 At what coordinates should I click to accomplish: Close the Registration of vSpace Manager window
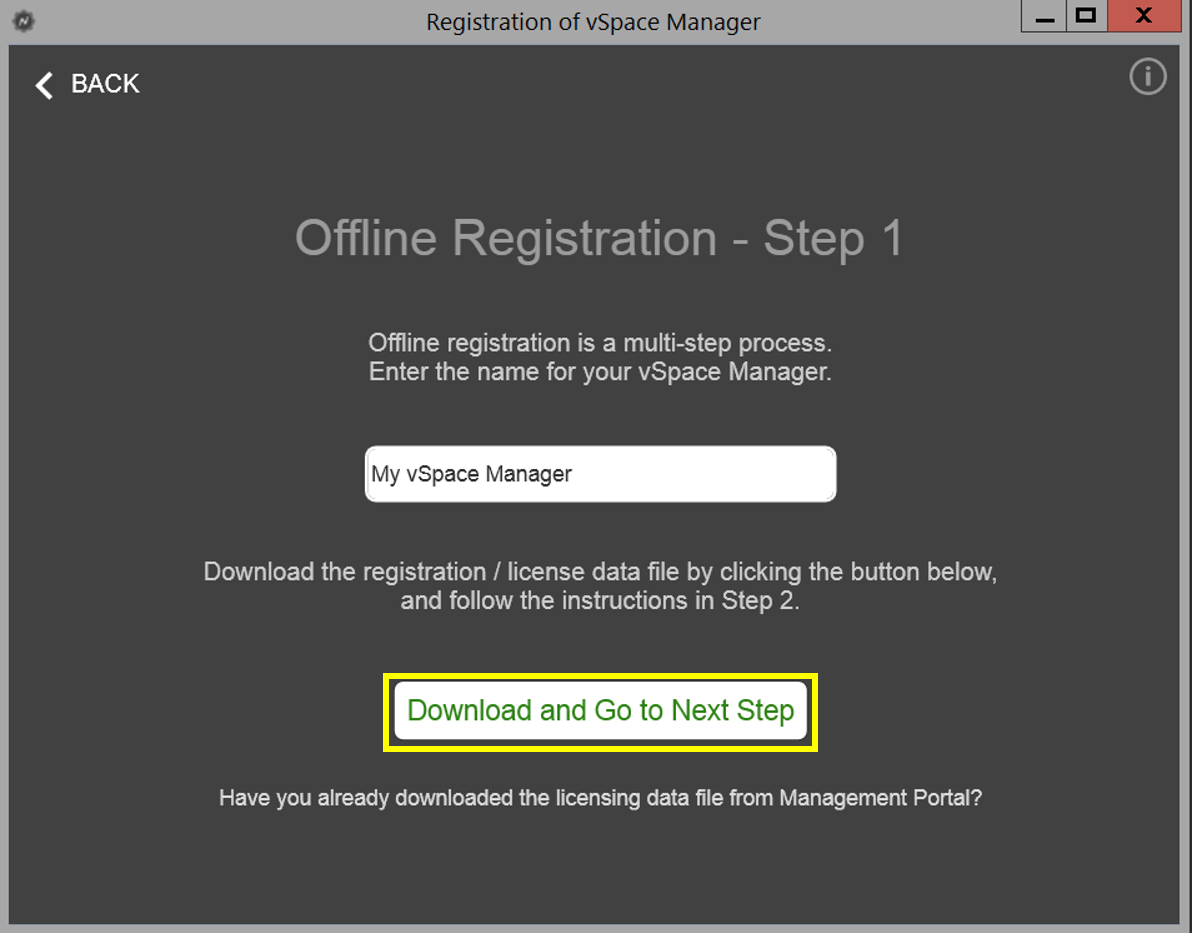point(1143,16)
